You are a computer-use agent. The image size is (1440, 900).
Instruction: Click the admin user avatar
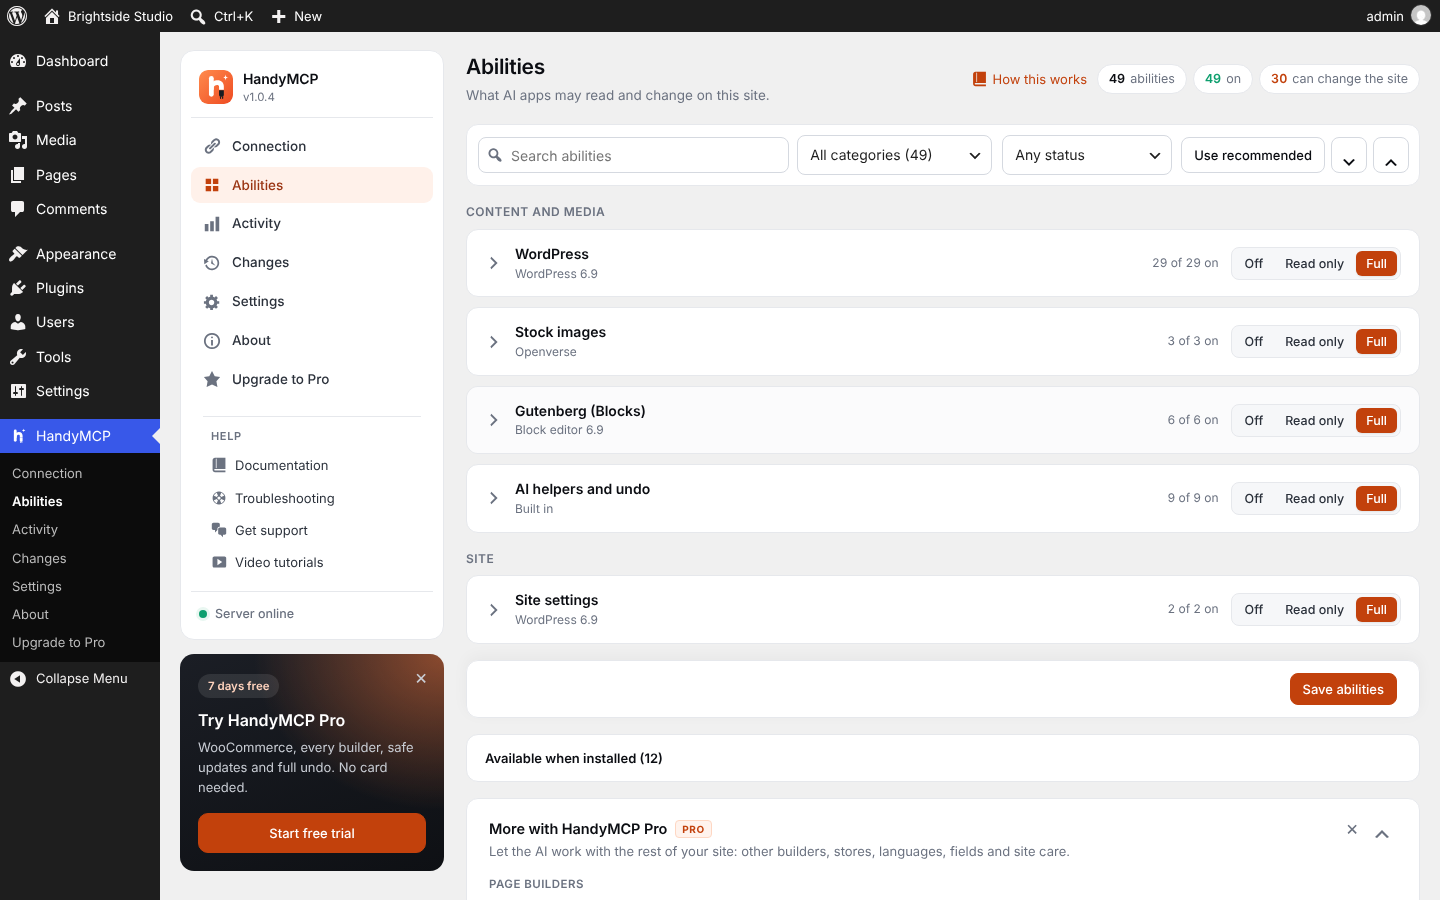(1421, 16)
